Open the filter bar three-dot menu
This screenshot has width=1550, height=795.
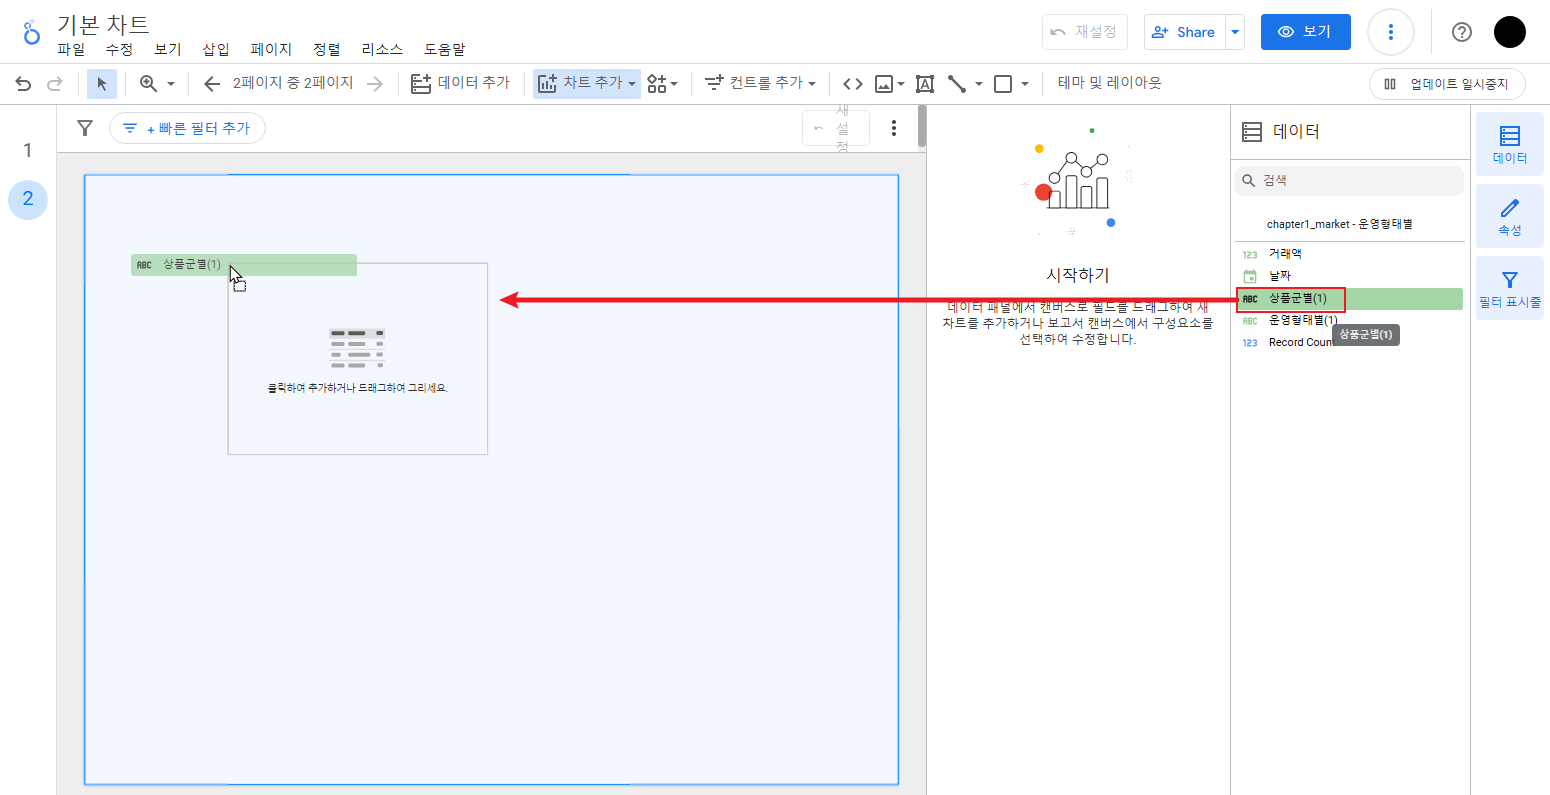click(894, 128)
